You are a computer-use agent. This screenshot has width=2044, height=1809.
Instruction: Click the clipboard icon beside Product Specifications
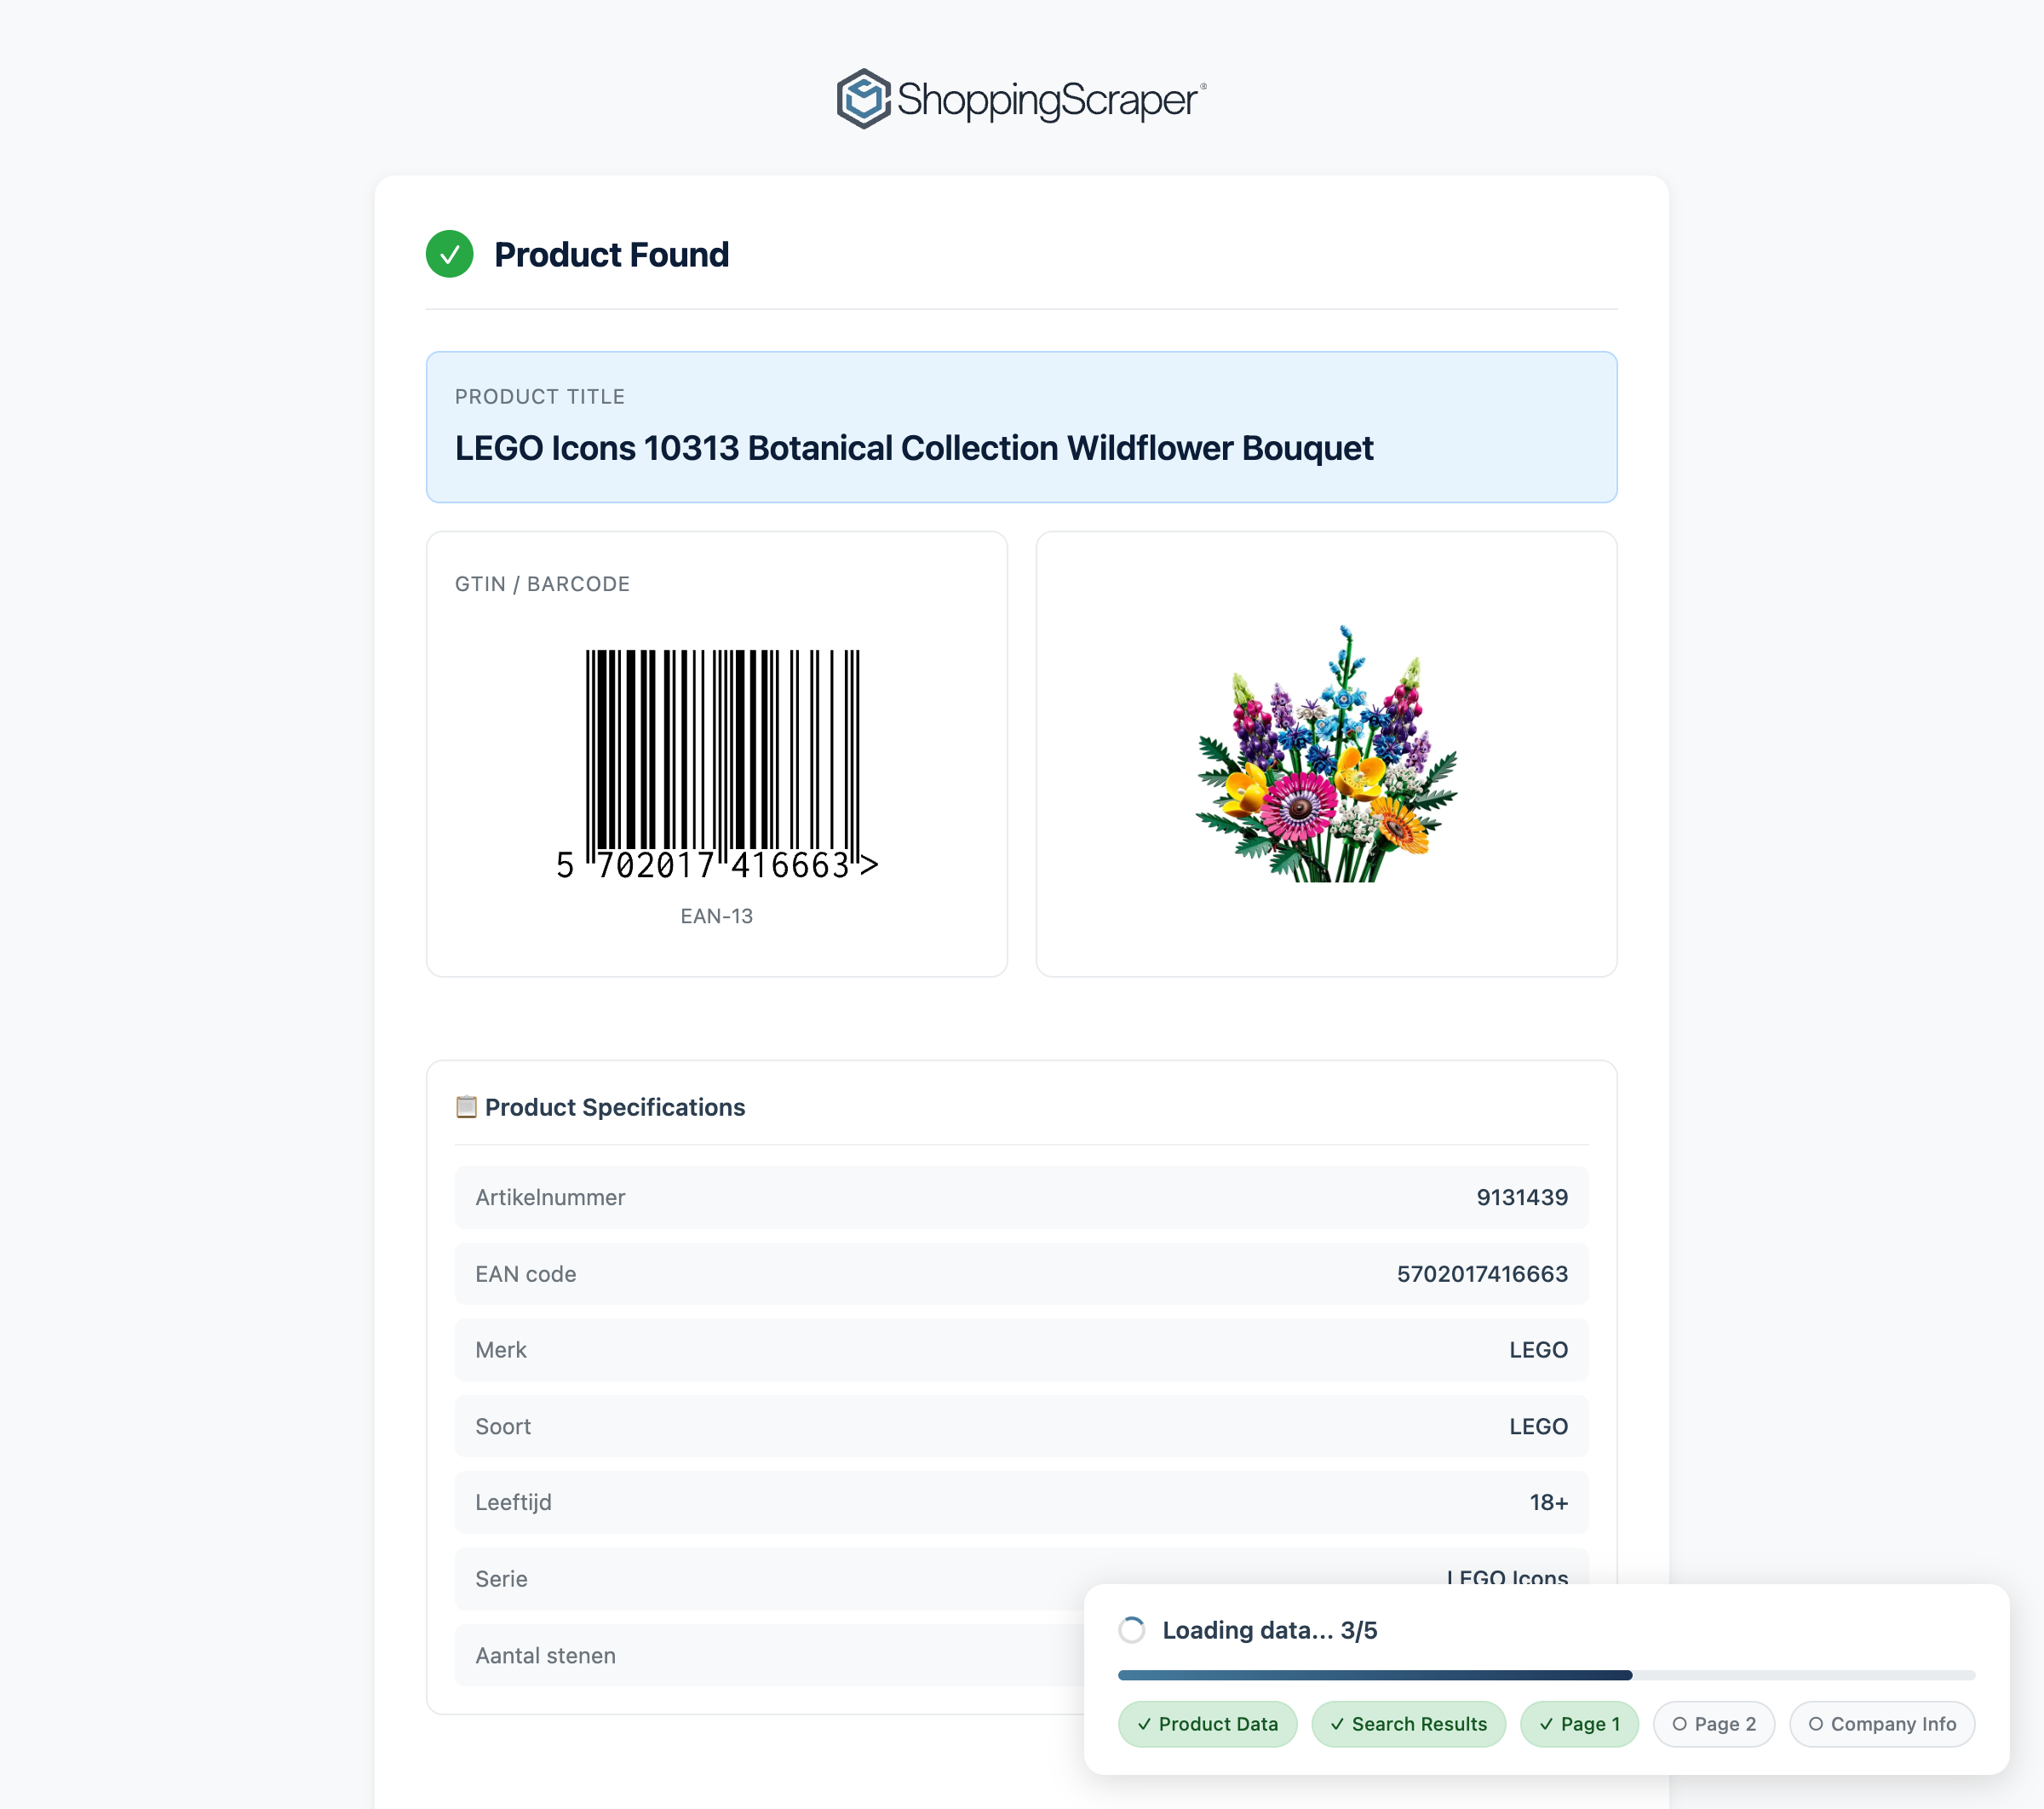point(466,1107)
